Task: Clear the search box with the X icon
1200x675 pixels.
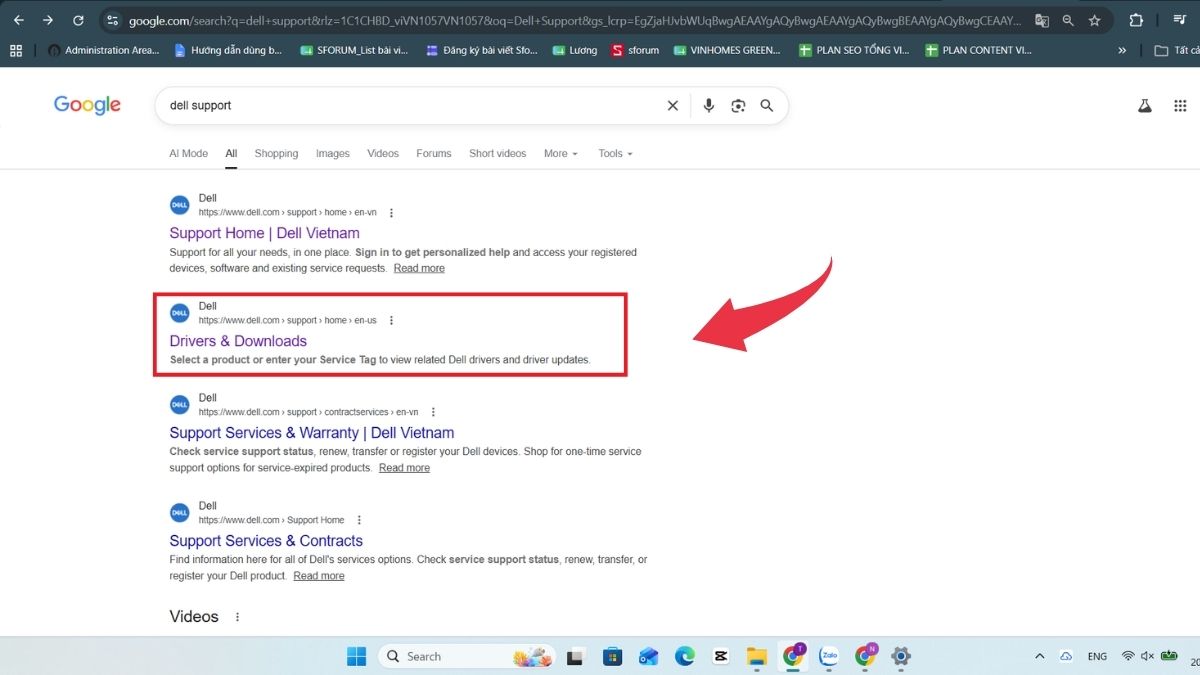Action: (673, 105)
